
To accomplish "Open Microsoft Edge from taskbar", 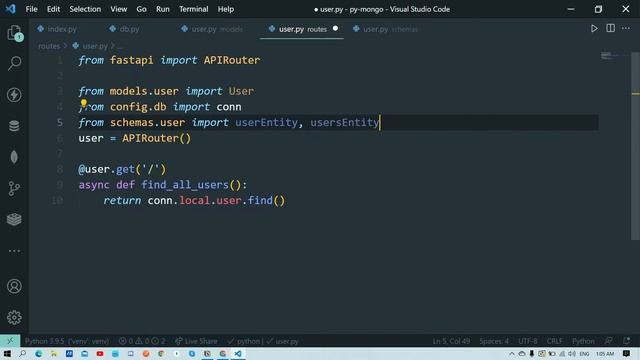I will coord(38,353).
